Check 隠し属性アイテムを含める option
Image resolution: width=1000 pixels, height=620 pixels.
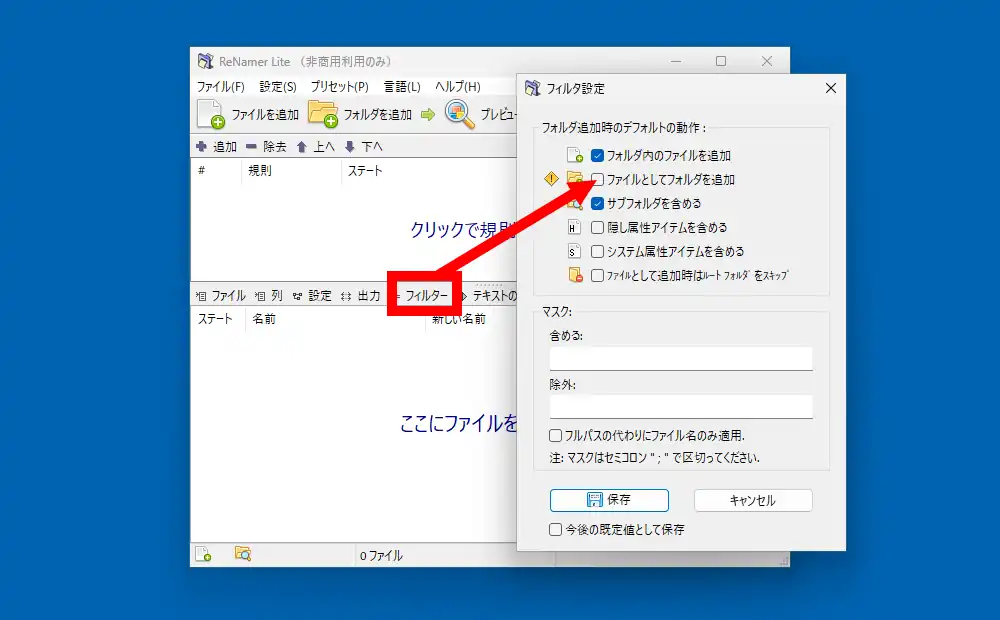(597, 228)
